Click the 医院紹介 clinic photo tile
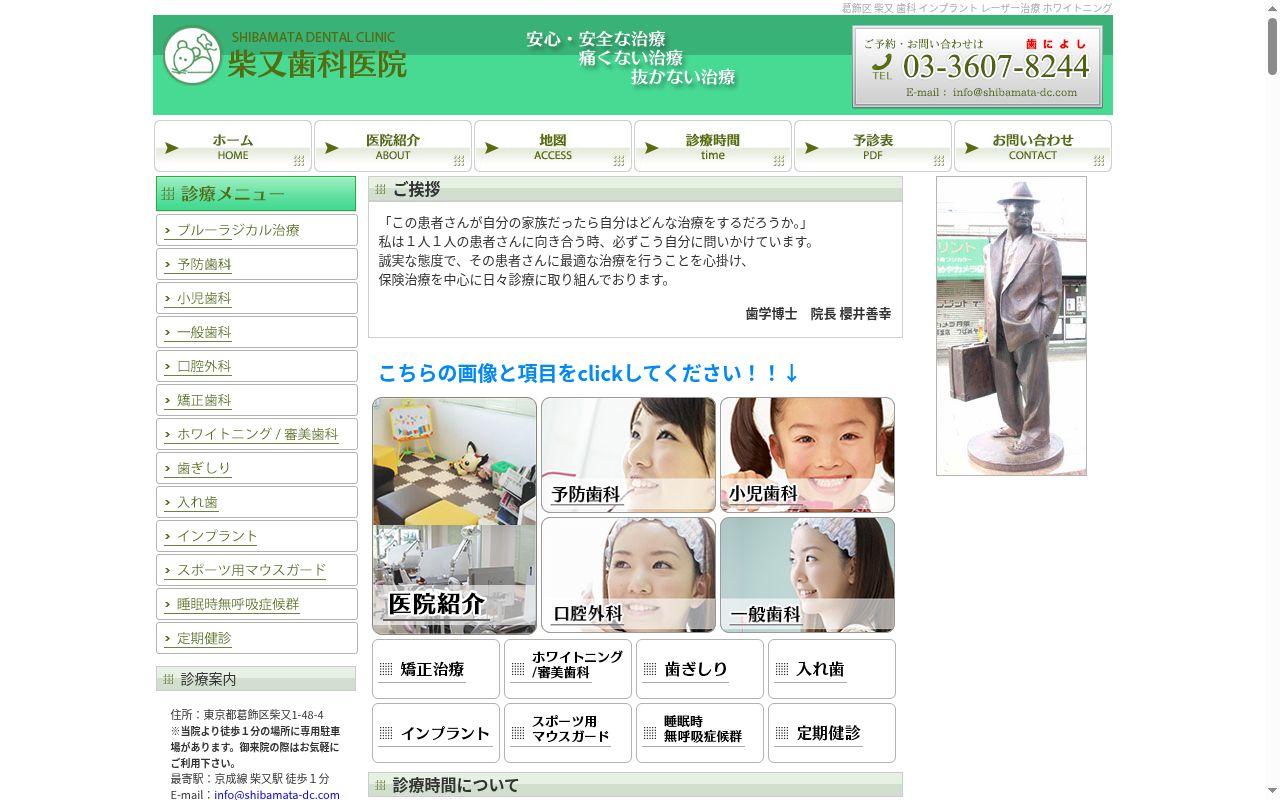 (x=454, y=516)
